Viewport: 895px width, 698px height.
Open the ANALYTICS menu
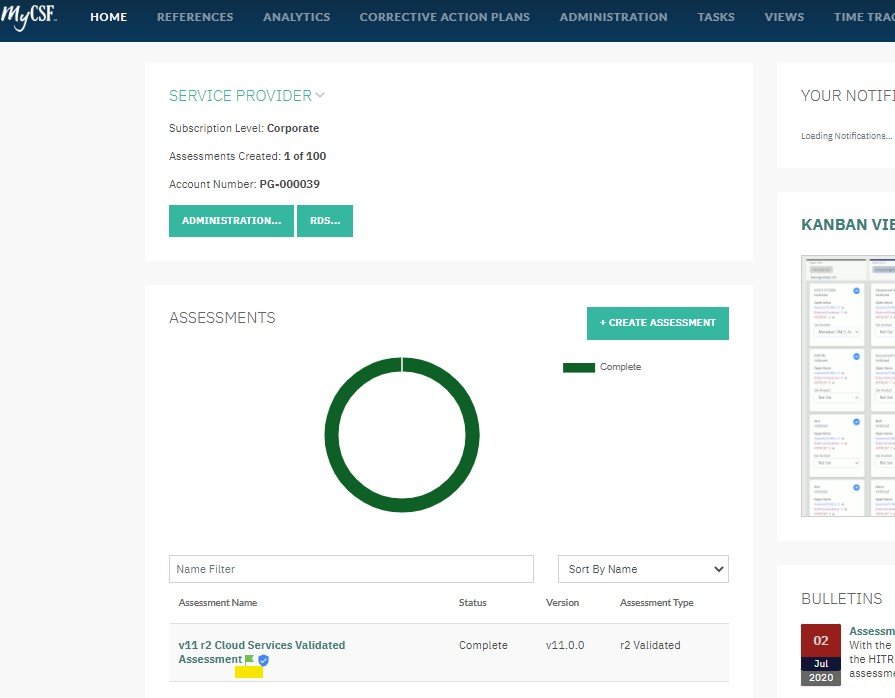(x=297, y=17)
